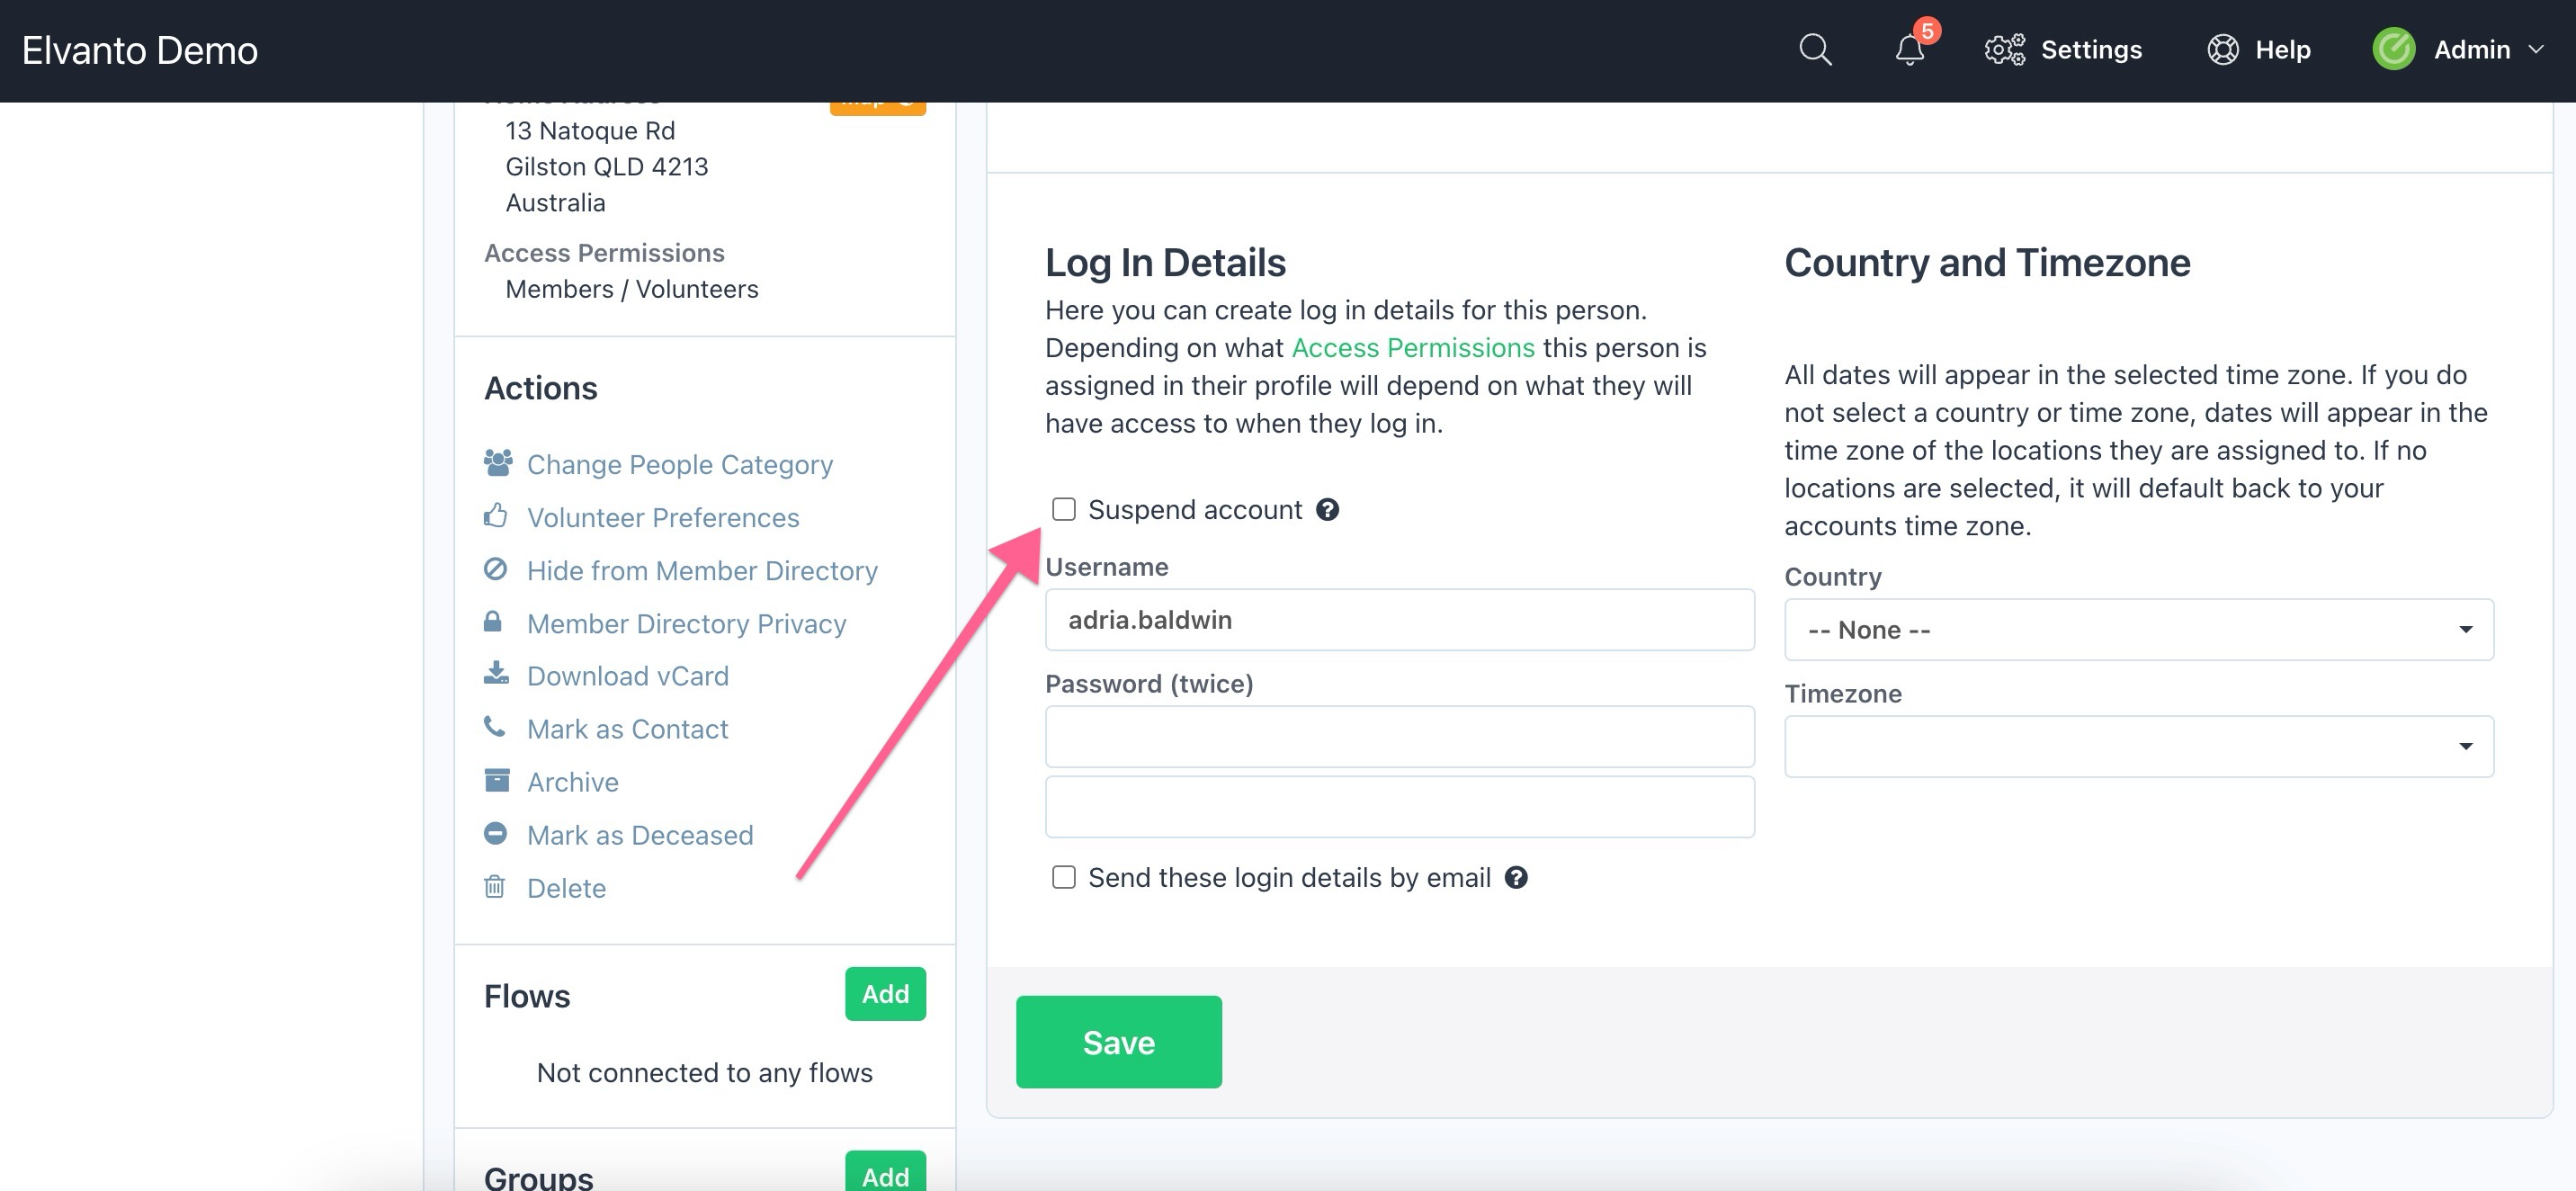Open the Settings menu
Viewport: 2576px width, 1191px height.
[x=2063, y=49]
